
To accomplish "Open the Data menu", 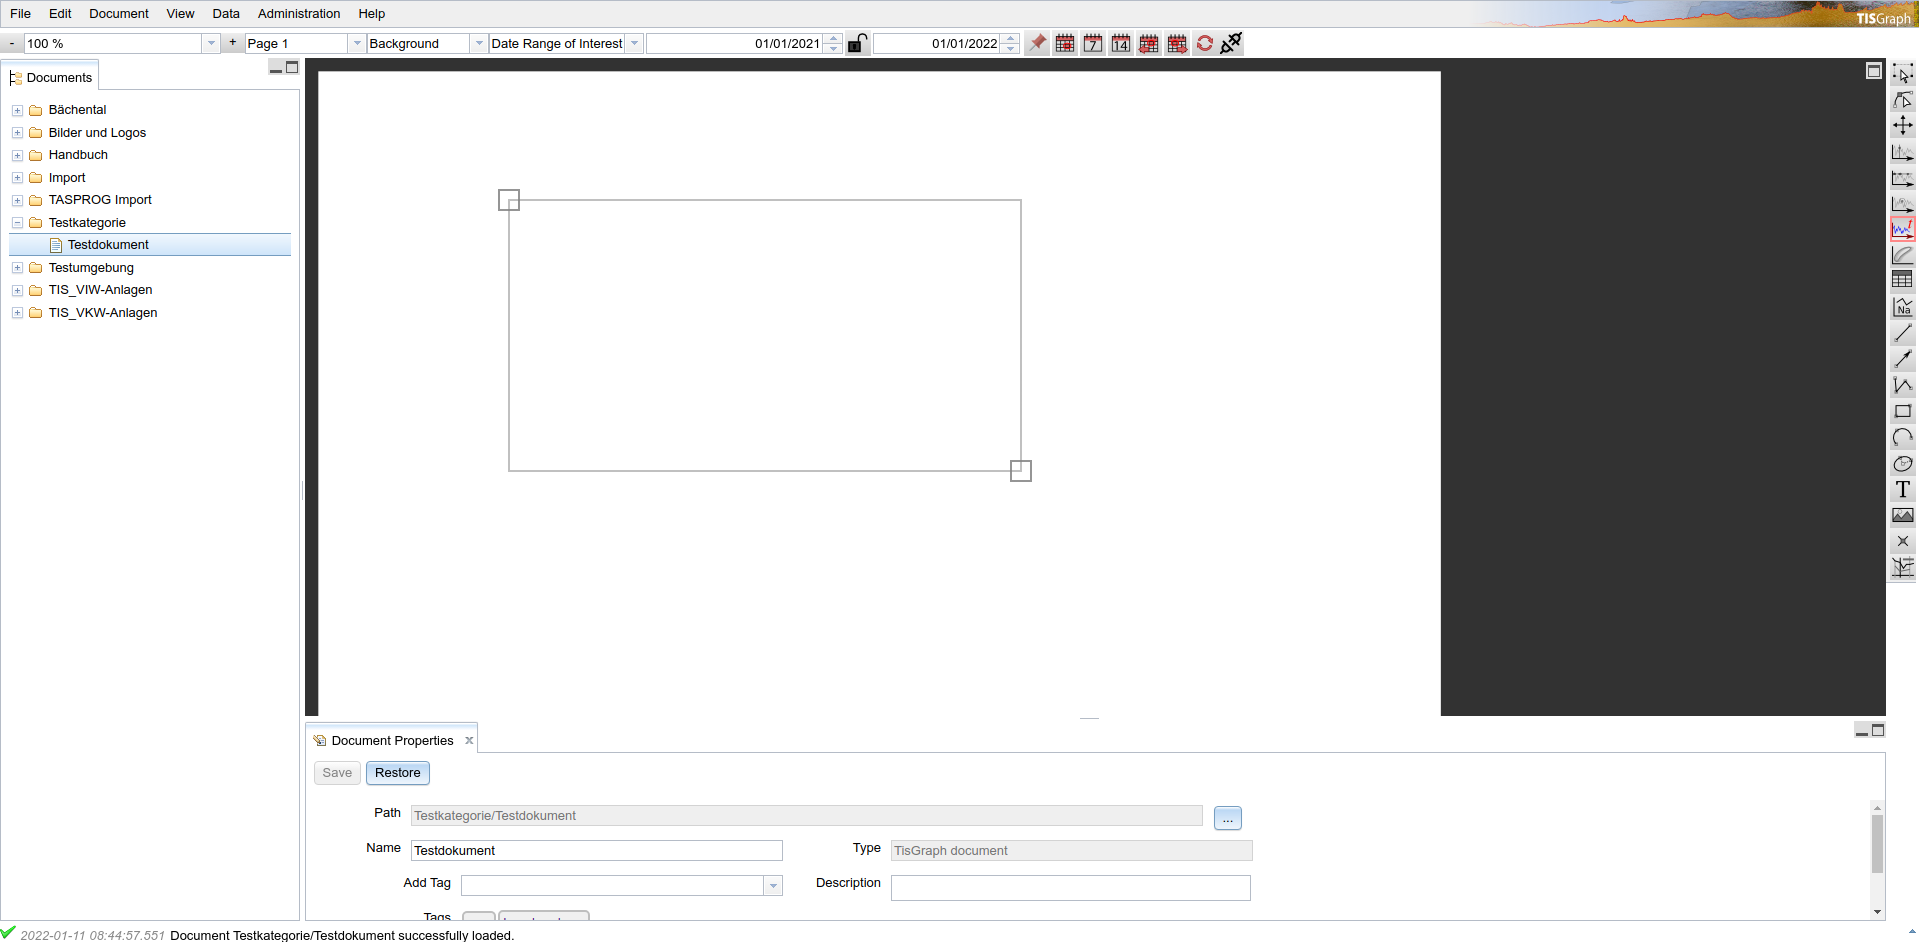I will point(226,14).
